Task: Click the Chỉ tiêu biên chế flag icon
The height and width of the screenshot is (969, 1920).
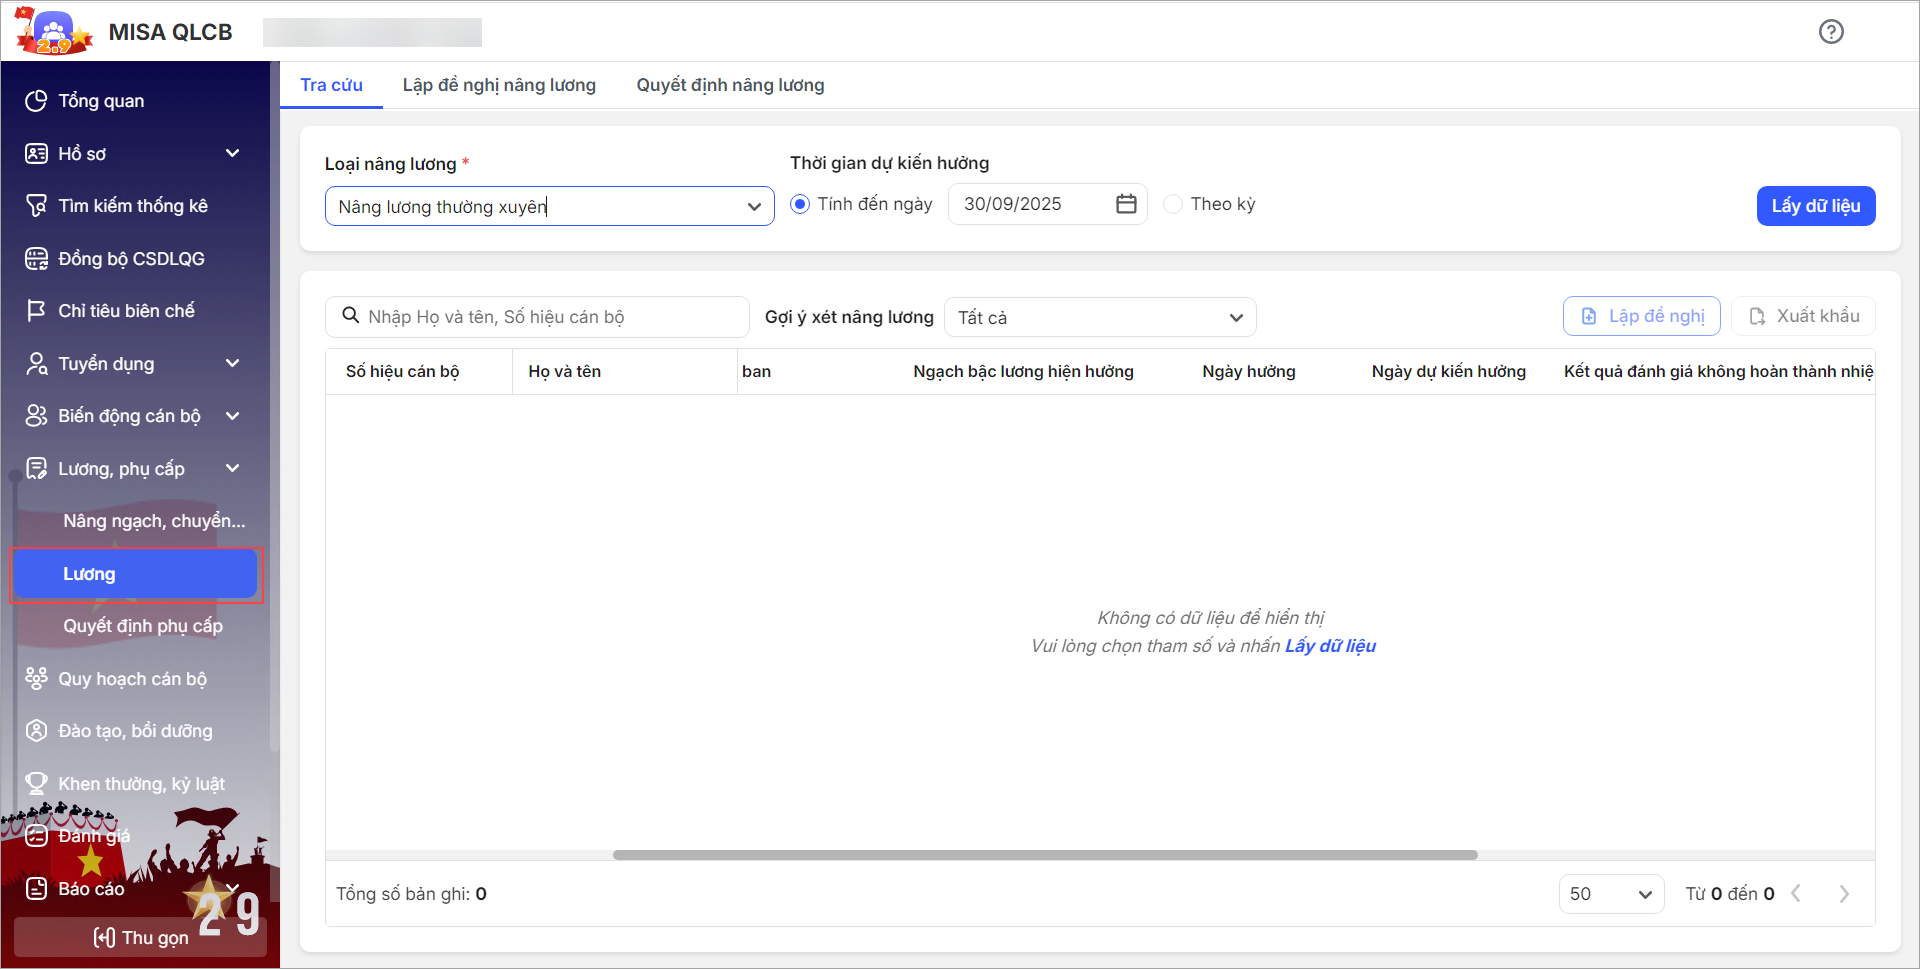Action: pos(36,311)
